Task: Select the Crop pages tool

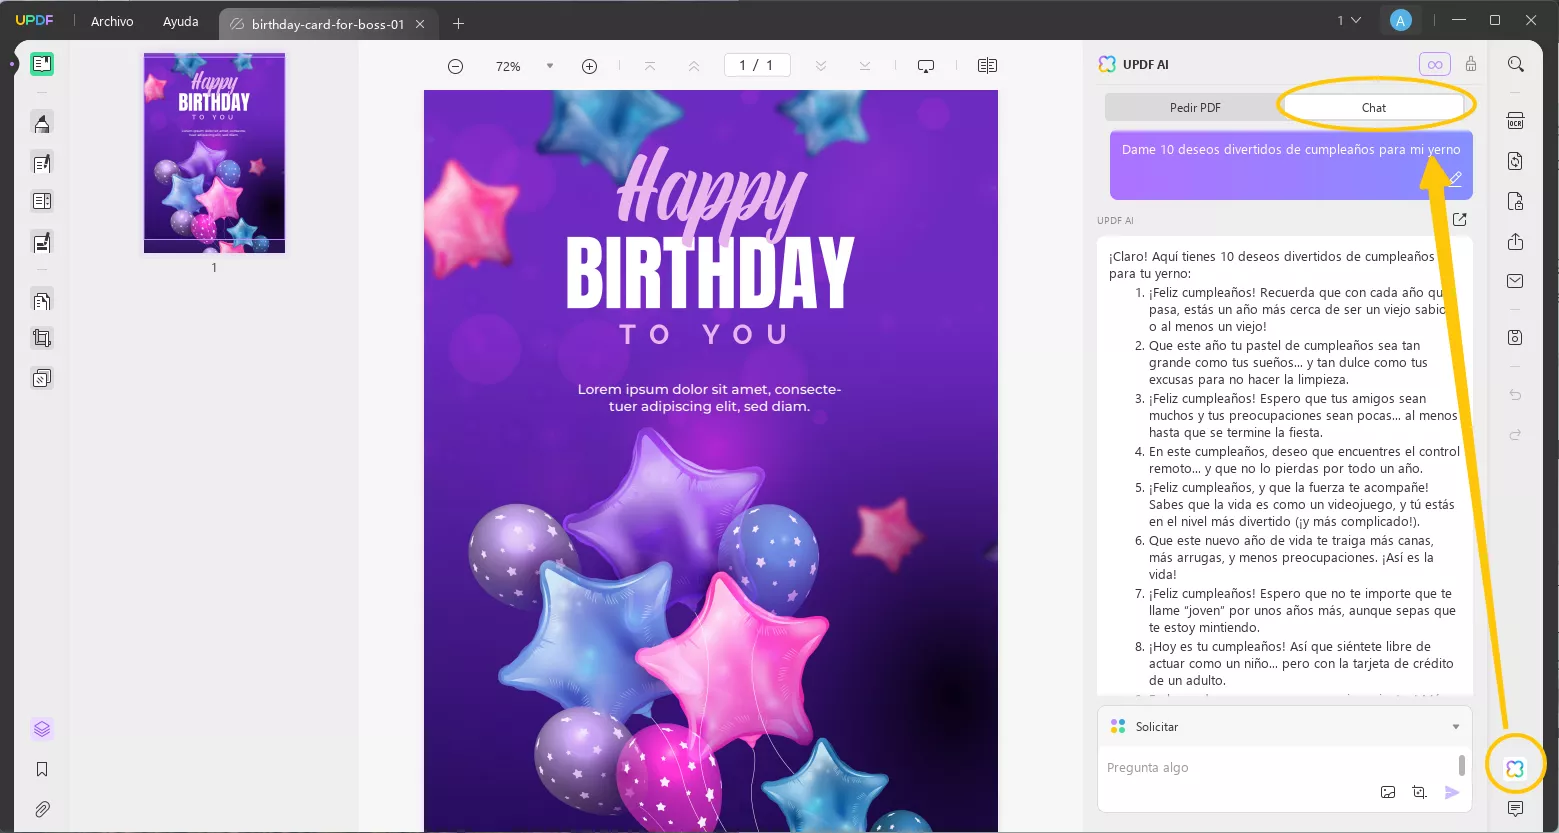Action: 42,338
